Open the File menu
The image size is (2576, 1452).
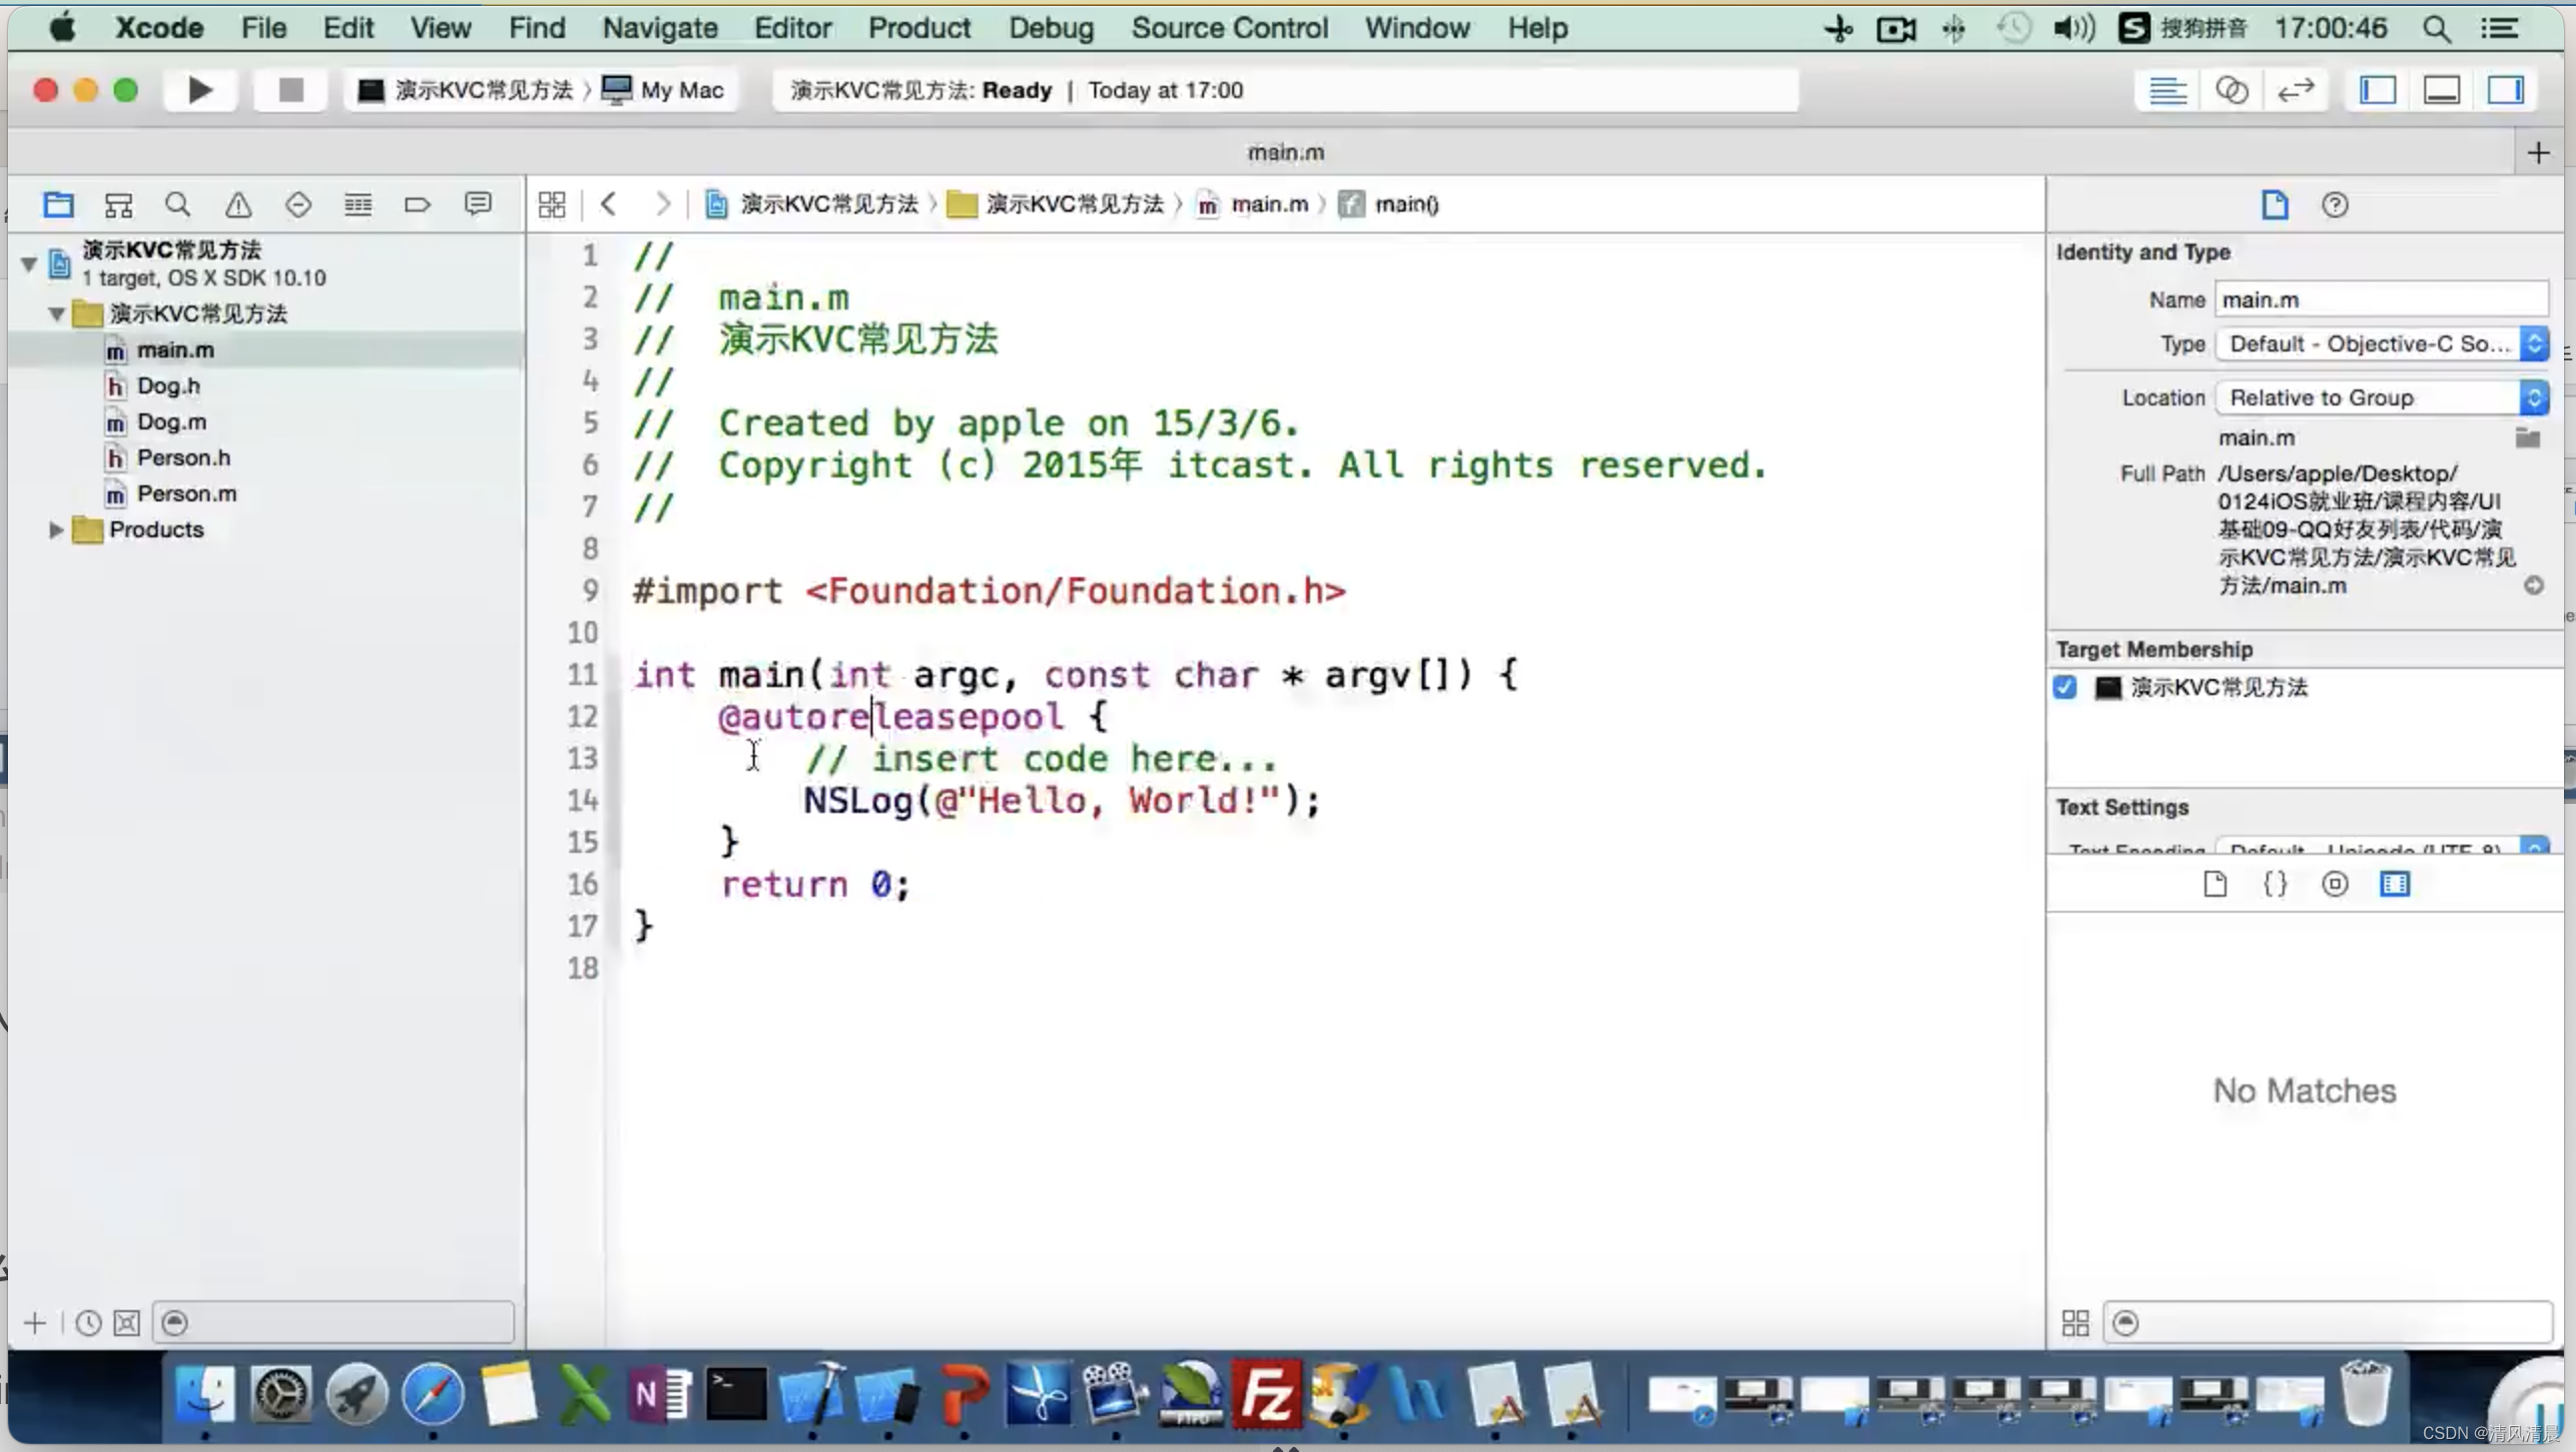(262, 28)
